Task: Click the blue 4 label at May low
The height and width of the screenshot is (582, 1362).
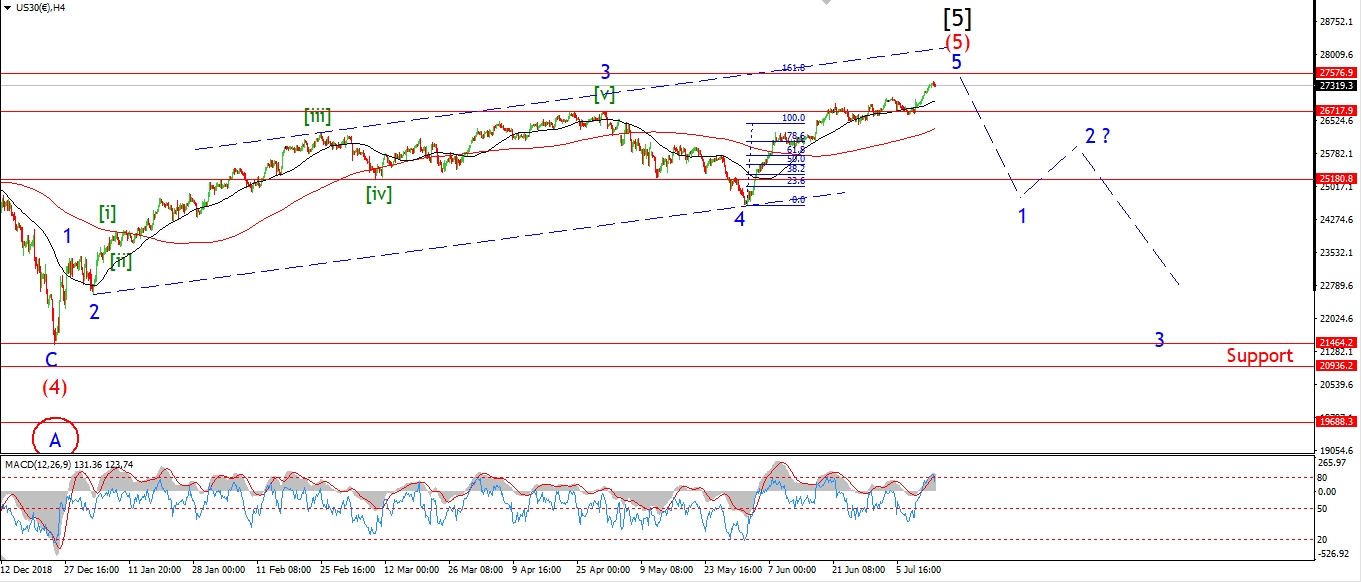Action: click(x=740, y=219)
